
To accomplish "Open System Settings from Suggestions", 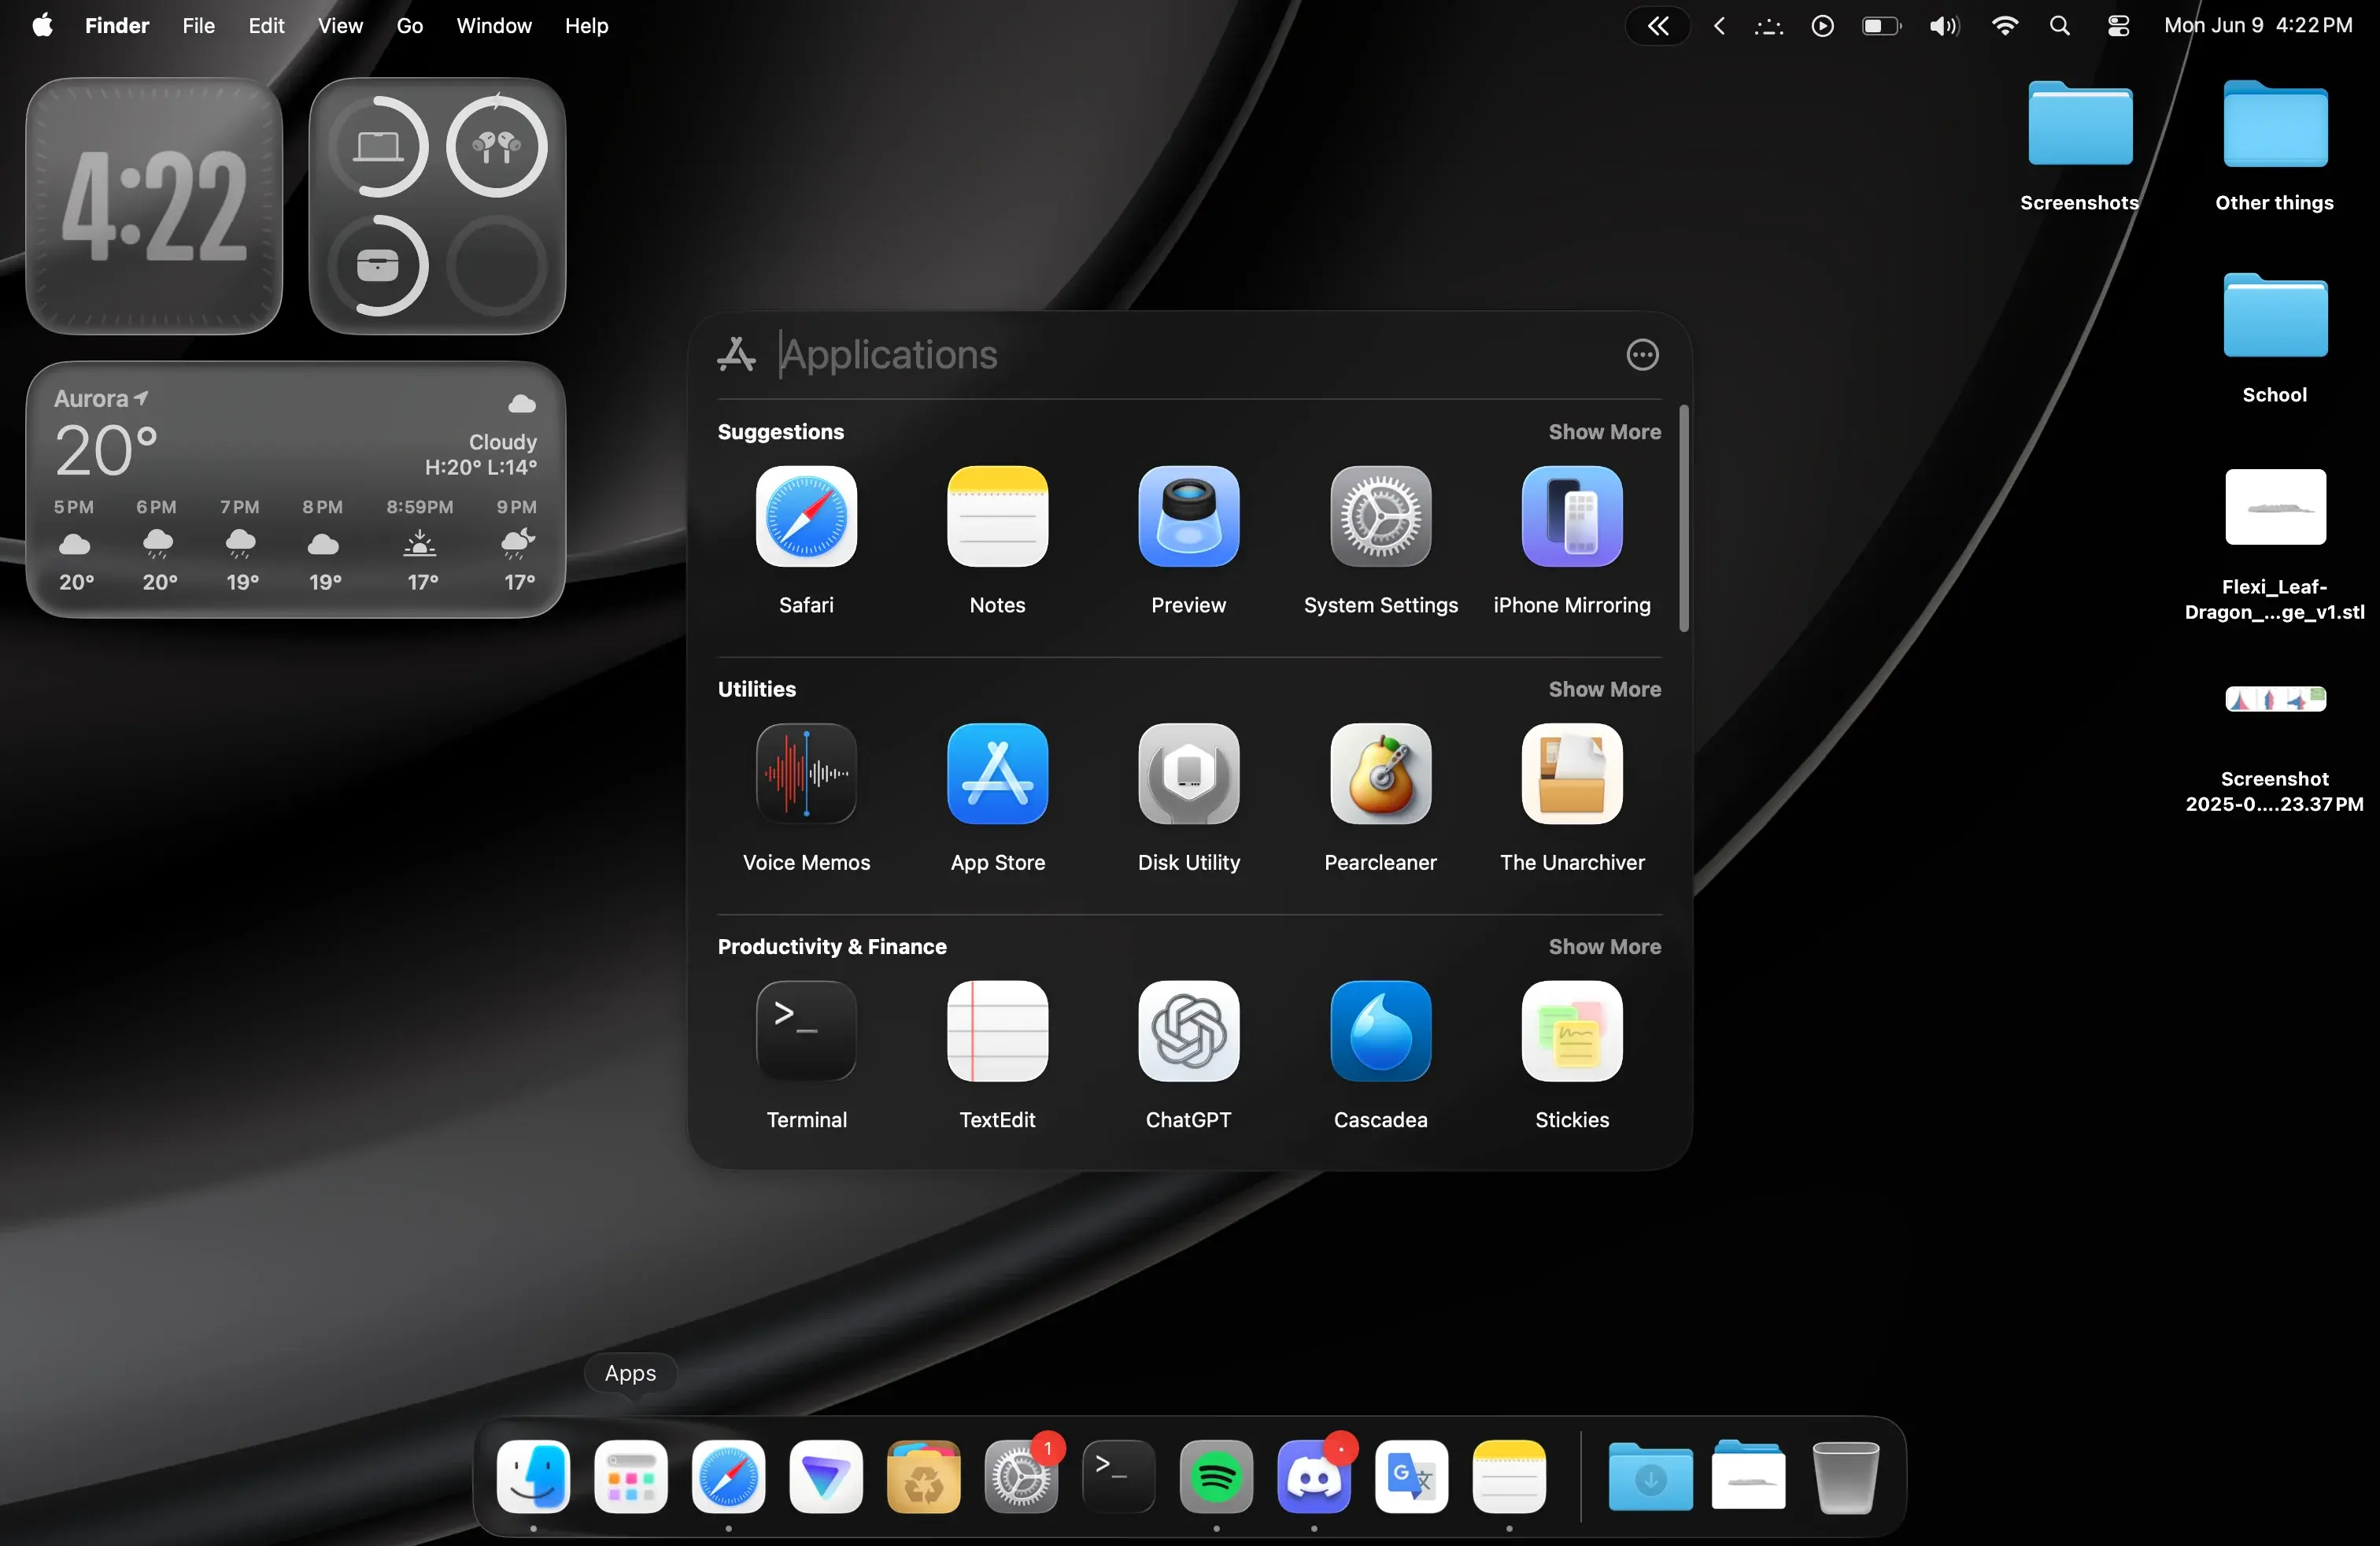I will click(1380, 517).
